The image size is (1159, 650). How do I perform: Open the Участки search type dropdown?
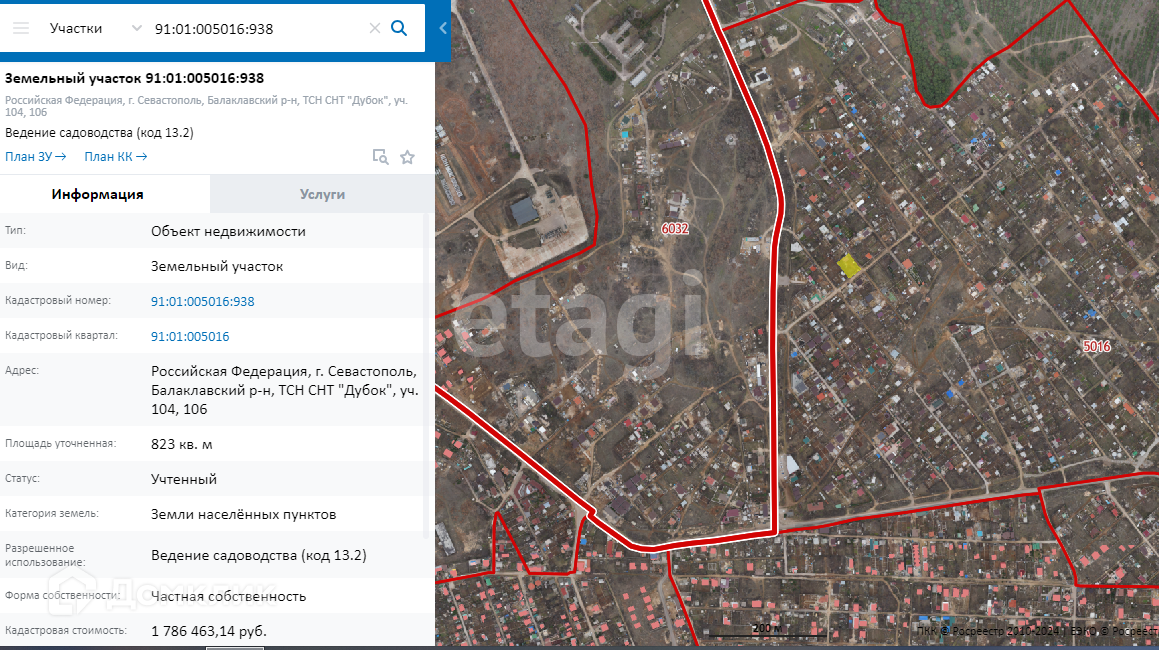pyautogui.click(x=96, y=28)
